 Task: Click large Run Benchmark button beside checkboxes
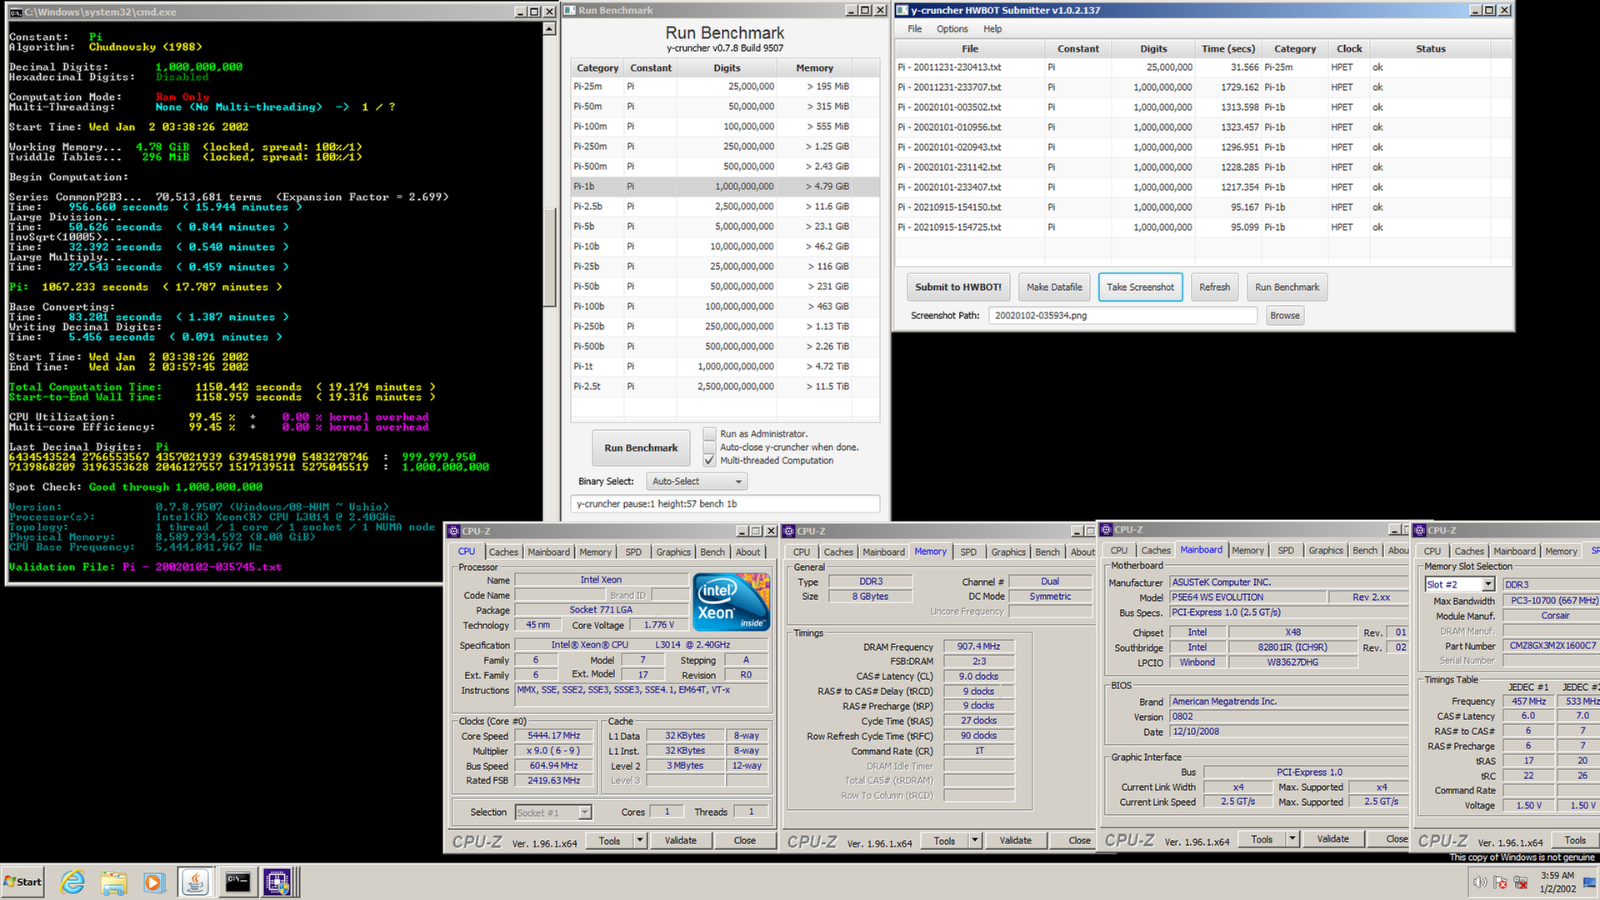641,448
